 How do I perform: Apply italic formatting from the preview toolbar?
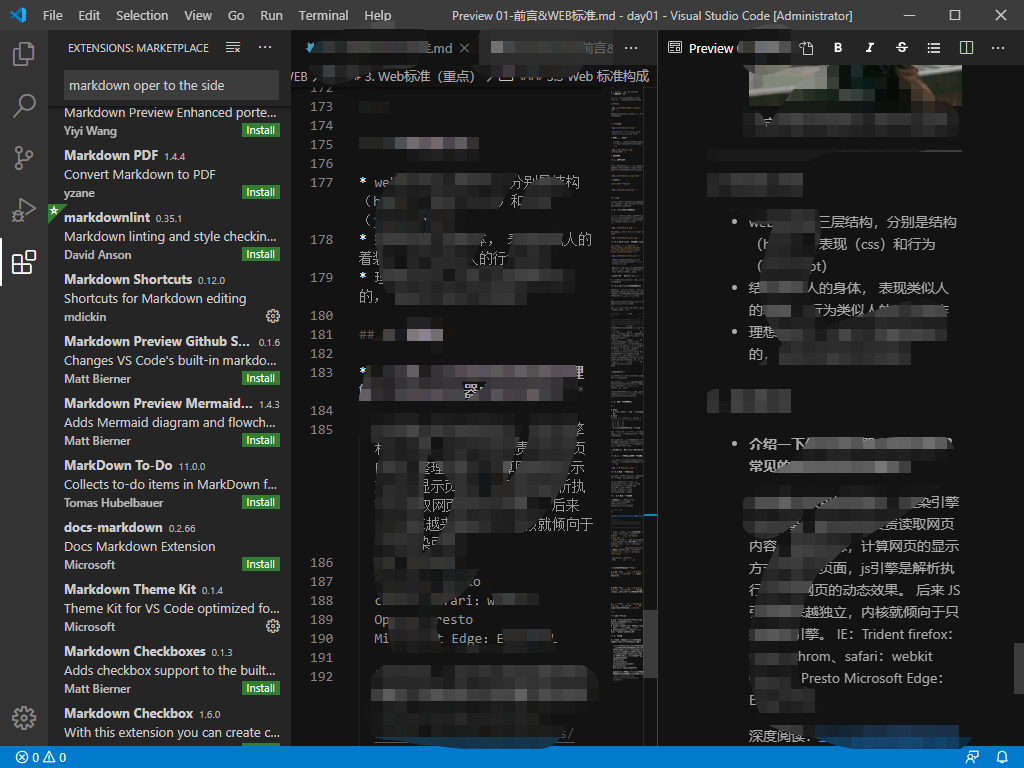pyautogui.click(x=868, y=47)
